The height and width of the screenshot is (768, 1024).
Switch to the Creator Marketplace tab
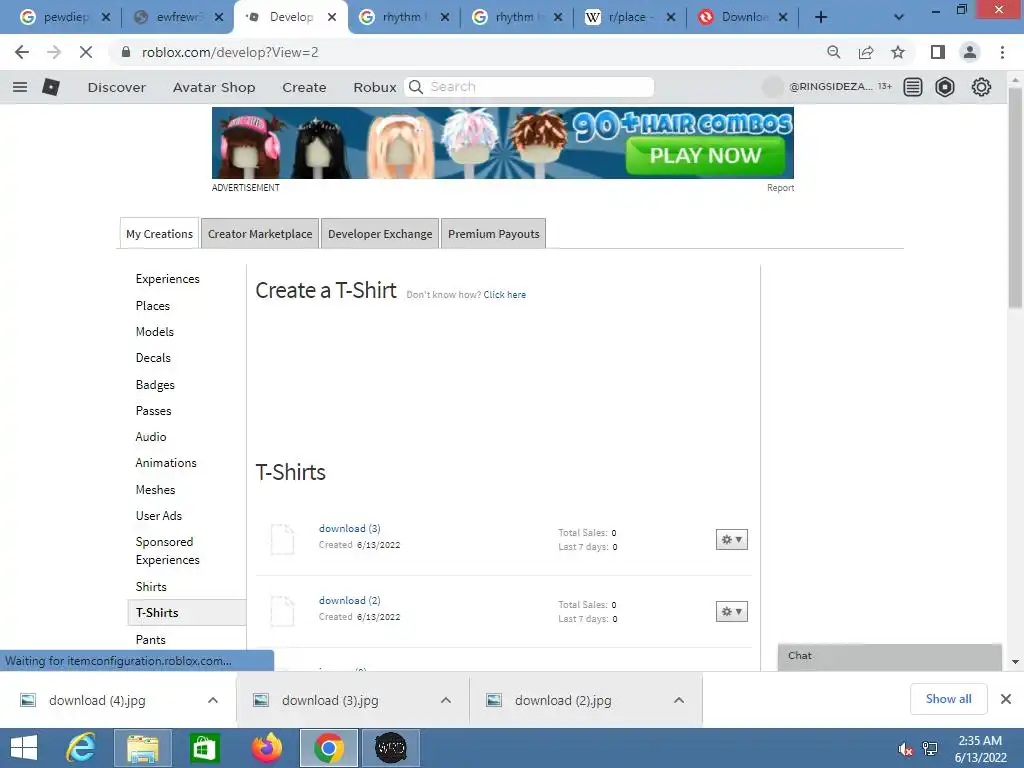(x=260, y=234)
